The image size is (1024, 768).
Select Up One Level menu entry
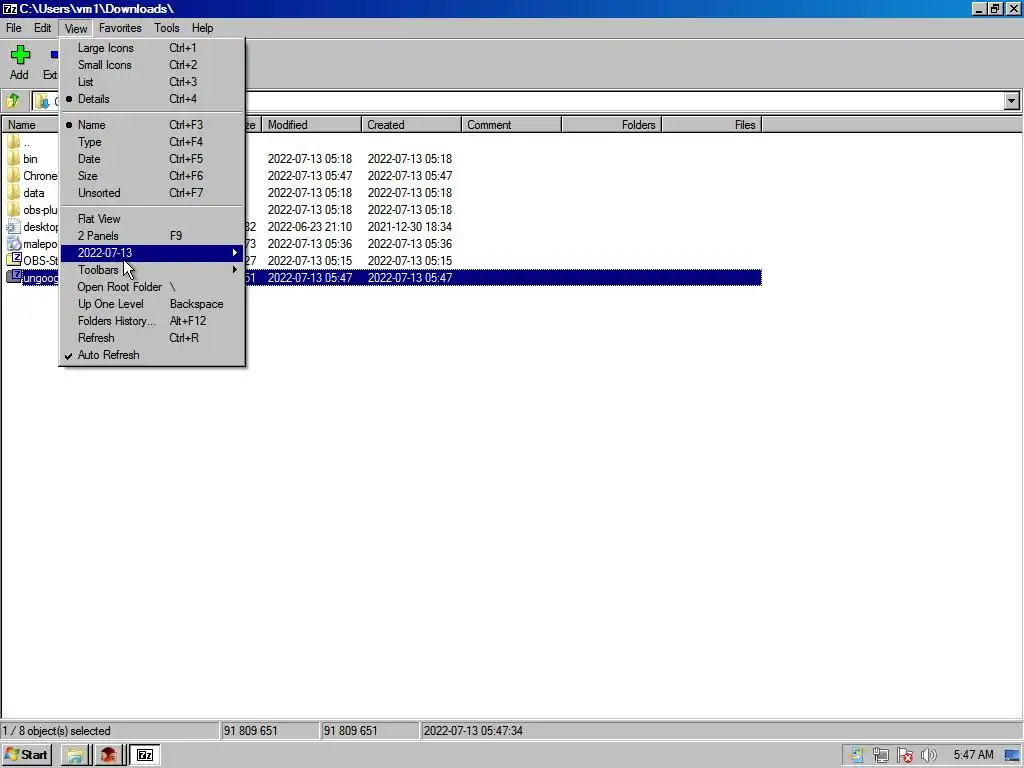[152, 304]
